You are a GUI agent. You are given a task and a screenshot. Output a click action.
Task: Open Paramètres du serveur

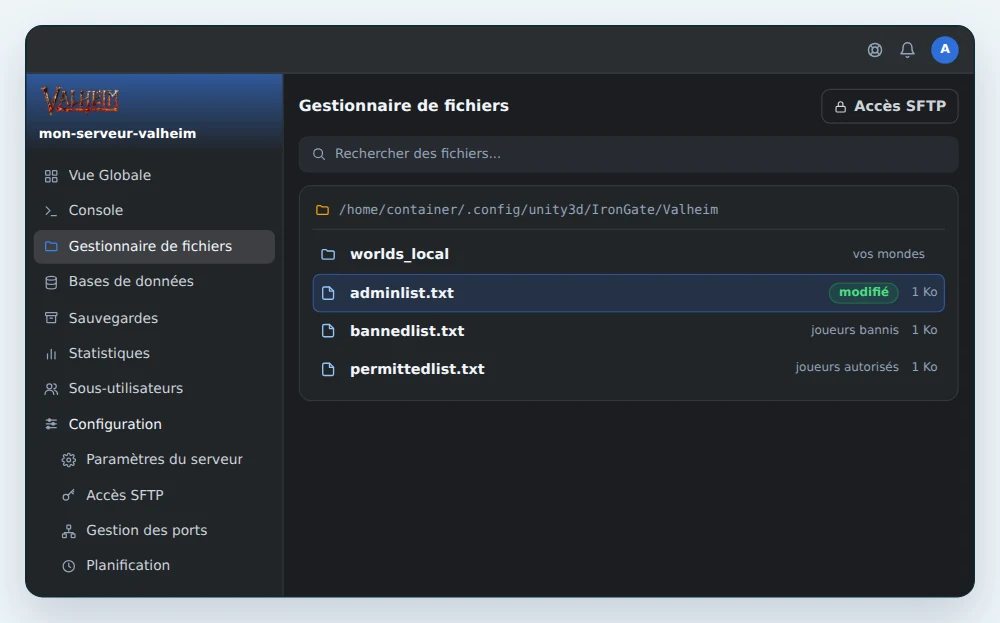(154, 459)
